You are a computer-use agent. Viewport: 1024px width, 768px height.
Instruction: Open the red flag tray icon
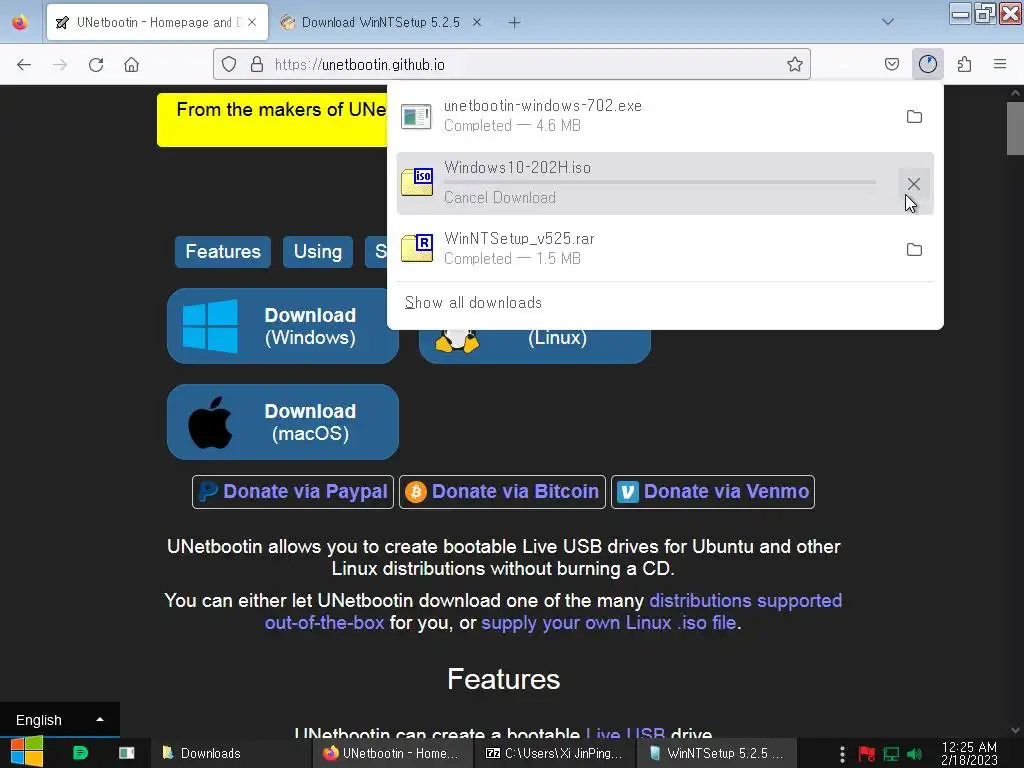pyautogui.click(x=867, y=754)
